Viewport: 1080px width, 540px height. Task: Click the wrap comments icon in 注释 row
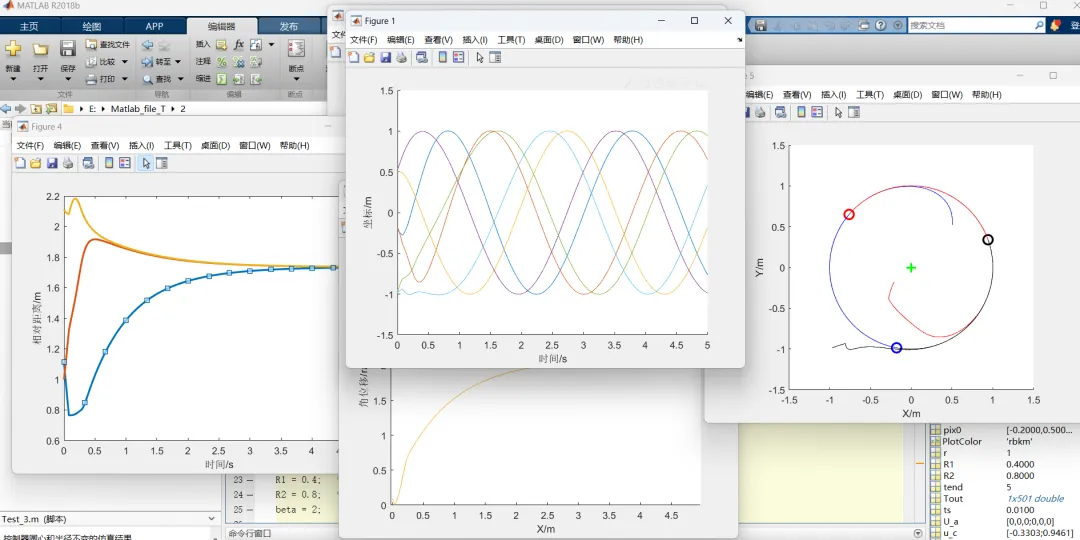tap(256, 62)
